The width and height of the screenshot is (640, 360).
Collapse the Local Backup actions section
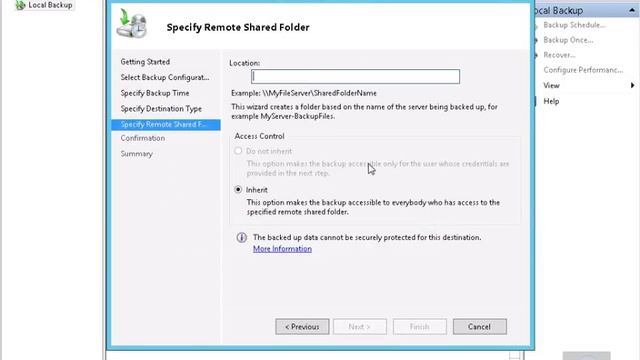point(632,10)
